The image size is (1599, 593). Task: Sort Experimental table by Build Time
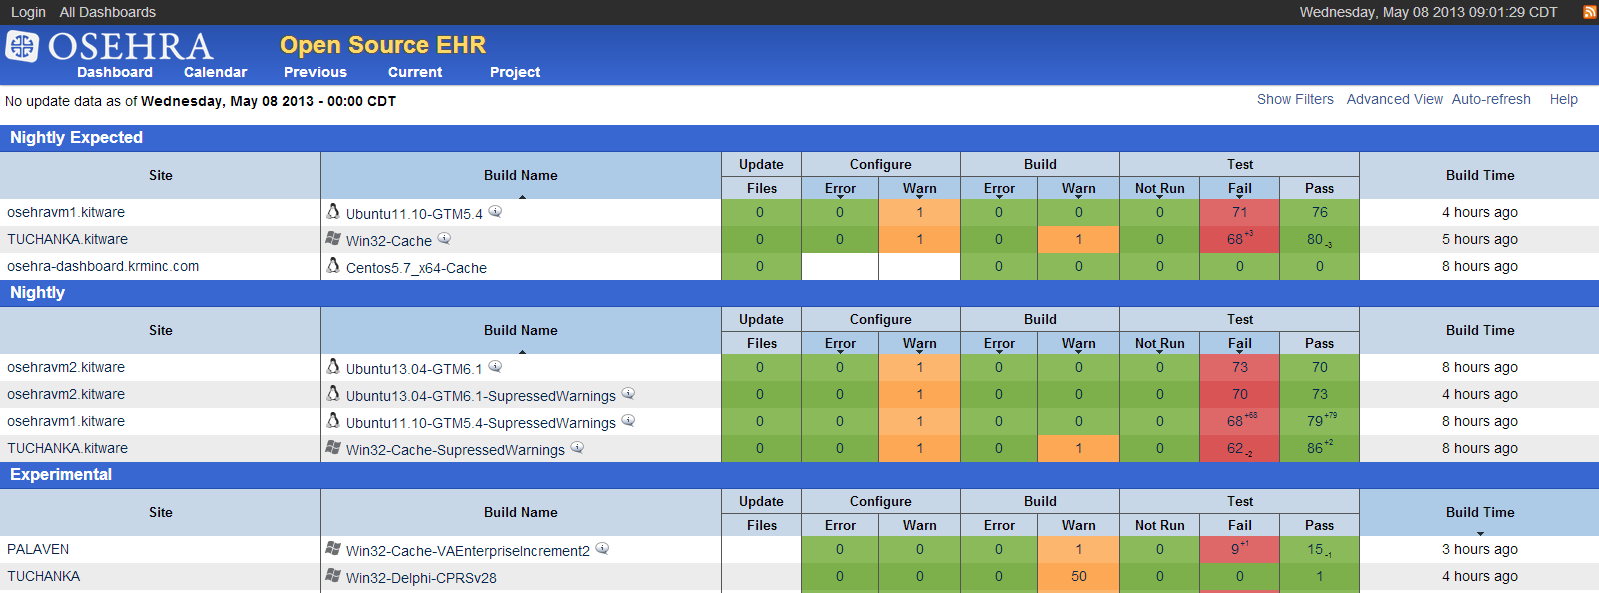[1479, 512]
